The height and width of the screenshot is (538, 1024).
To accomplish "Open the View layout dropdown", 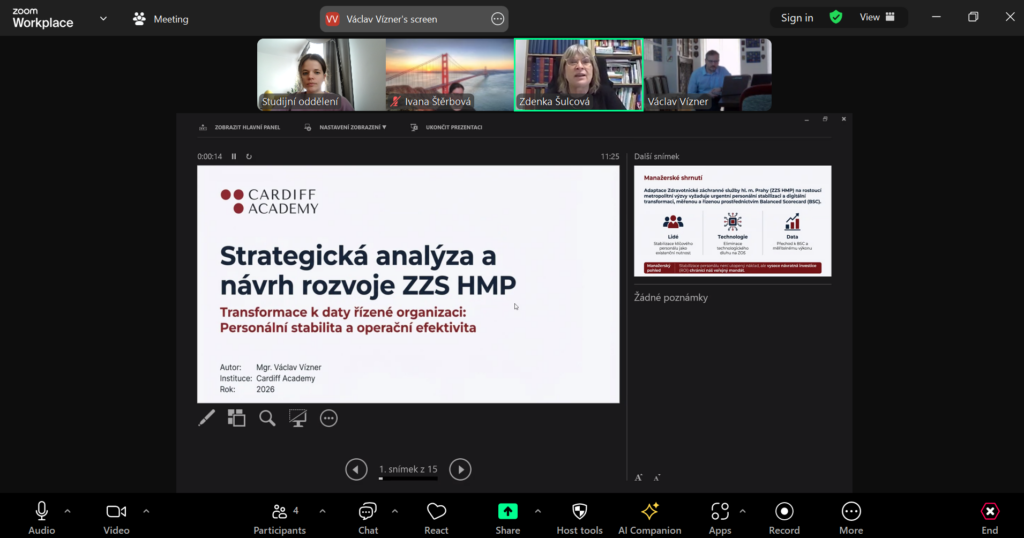I will click(877, 17).
